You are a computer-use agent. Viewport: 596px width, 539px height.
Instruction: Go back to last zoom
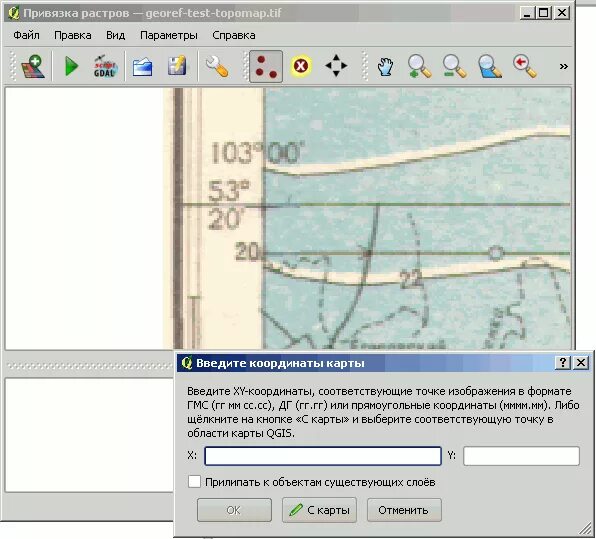click(525, 67)
